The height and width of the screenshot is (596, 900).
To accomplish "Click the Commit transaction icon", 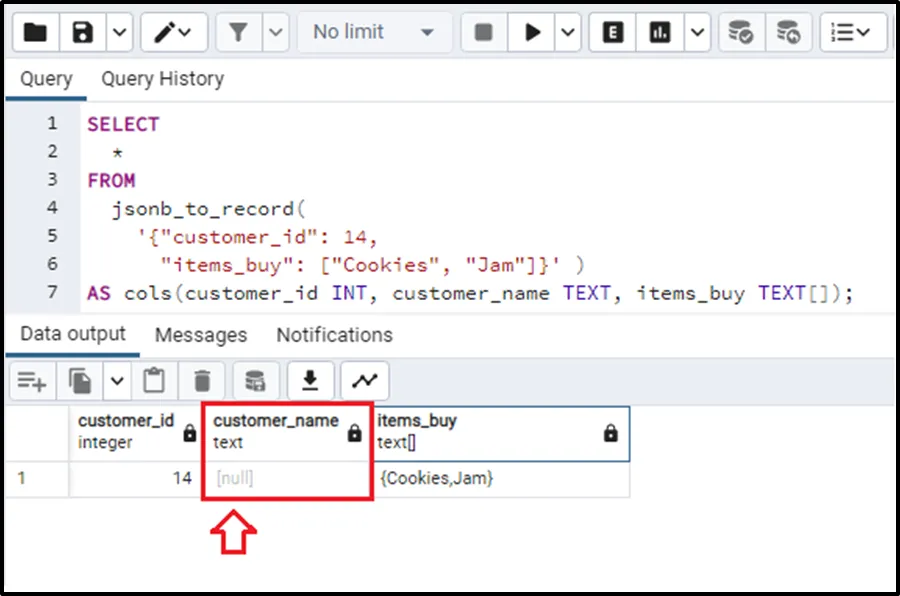I will [741, 33].
